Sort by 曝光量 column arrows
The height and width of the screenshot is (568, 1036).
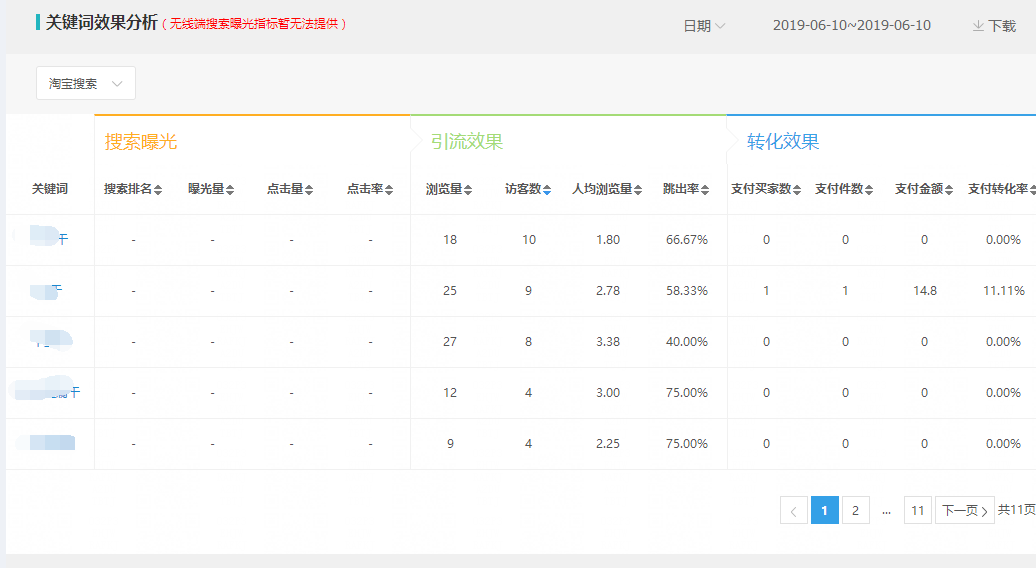pyautogui.click(x=231, y=190)
